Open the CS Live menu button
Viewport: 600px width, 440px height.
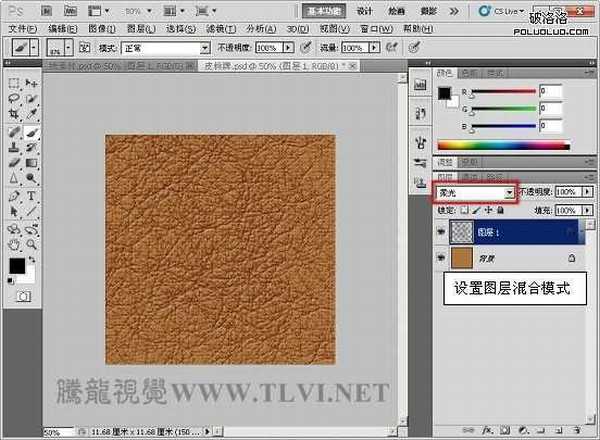click(501, 11)
